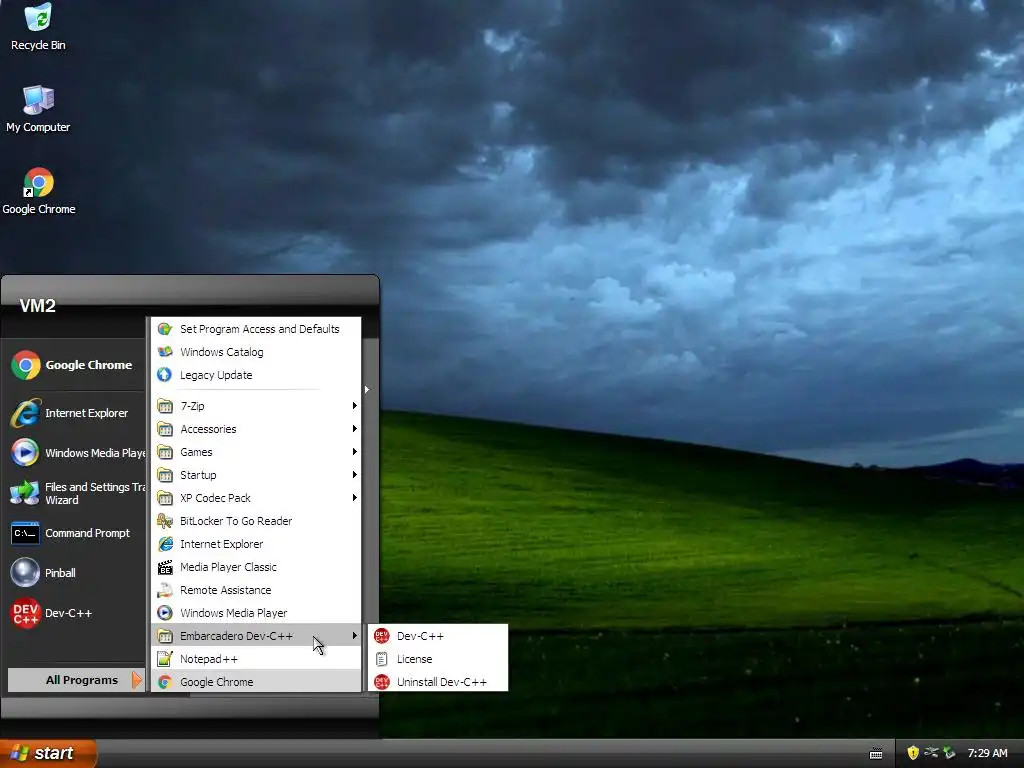This screenshot has height=768, width=1024.
Task: Select the Google Chrome desktop shortcut icon
Action: click(38, 182)
